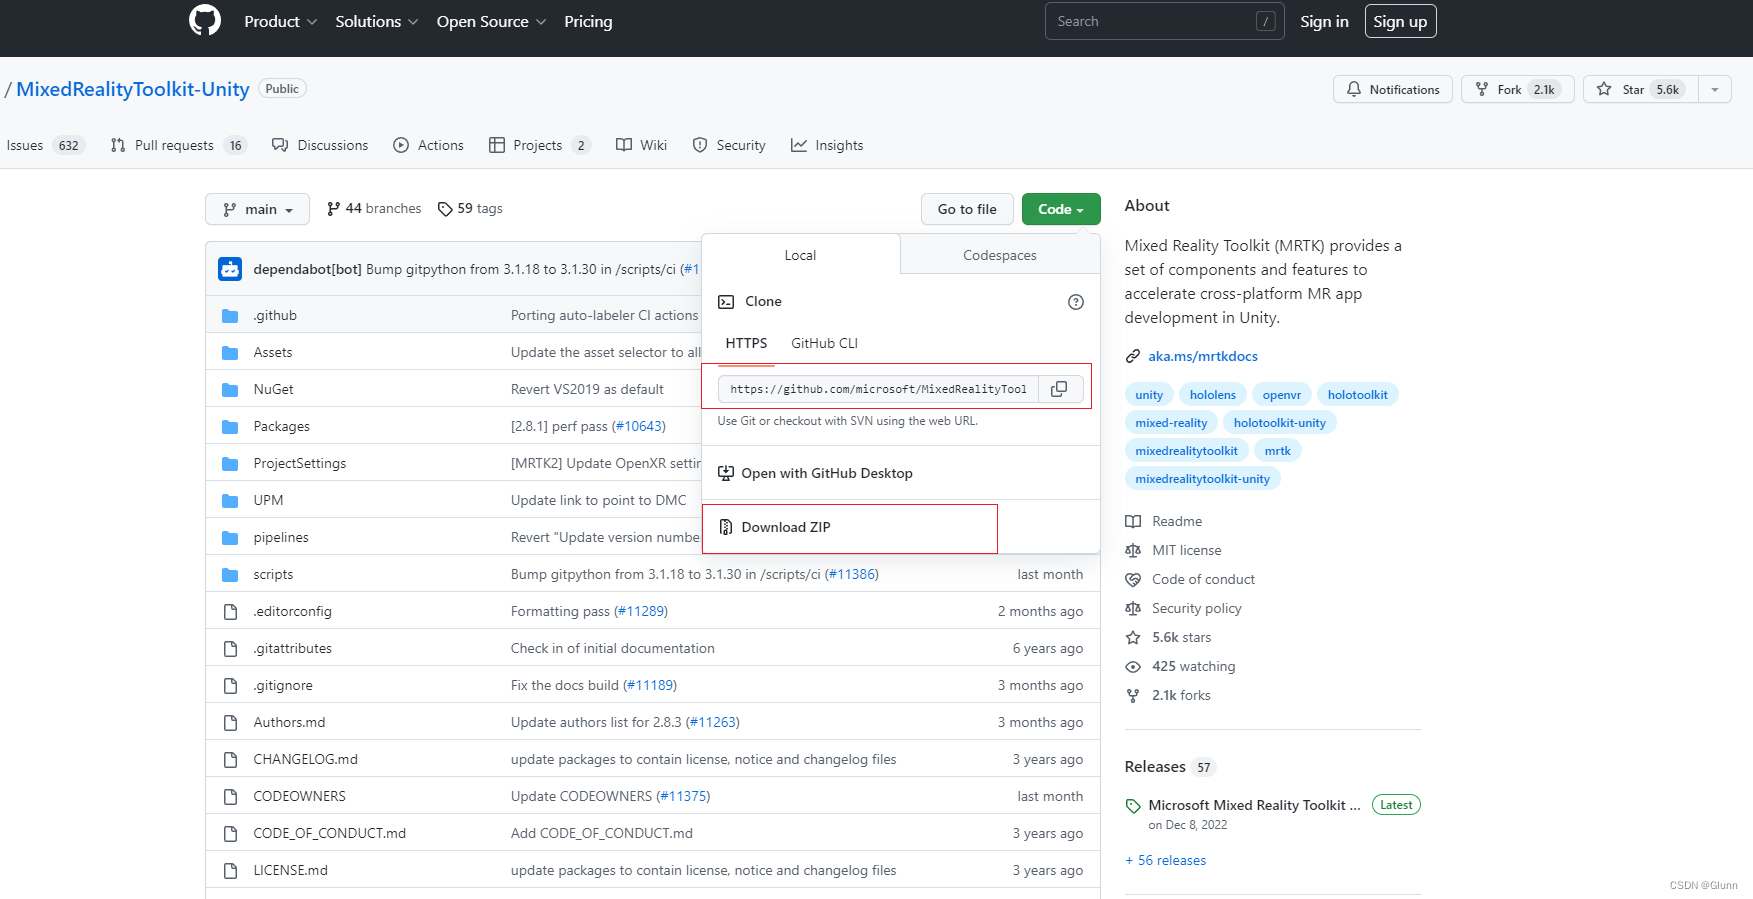Click the Download ZIP archive icon
Image resolution: width=1753 pixels, height=899 pixels.
pyautogui.click(x=726, y=527)
